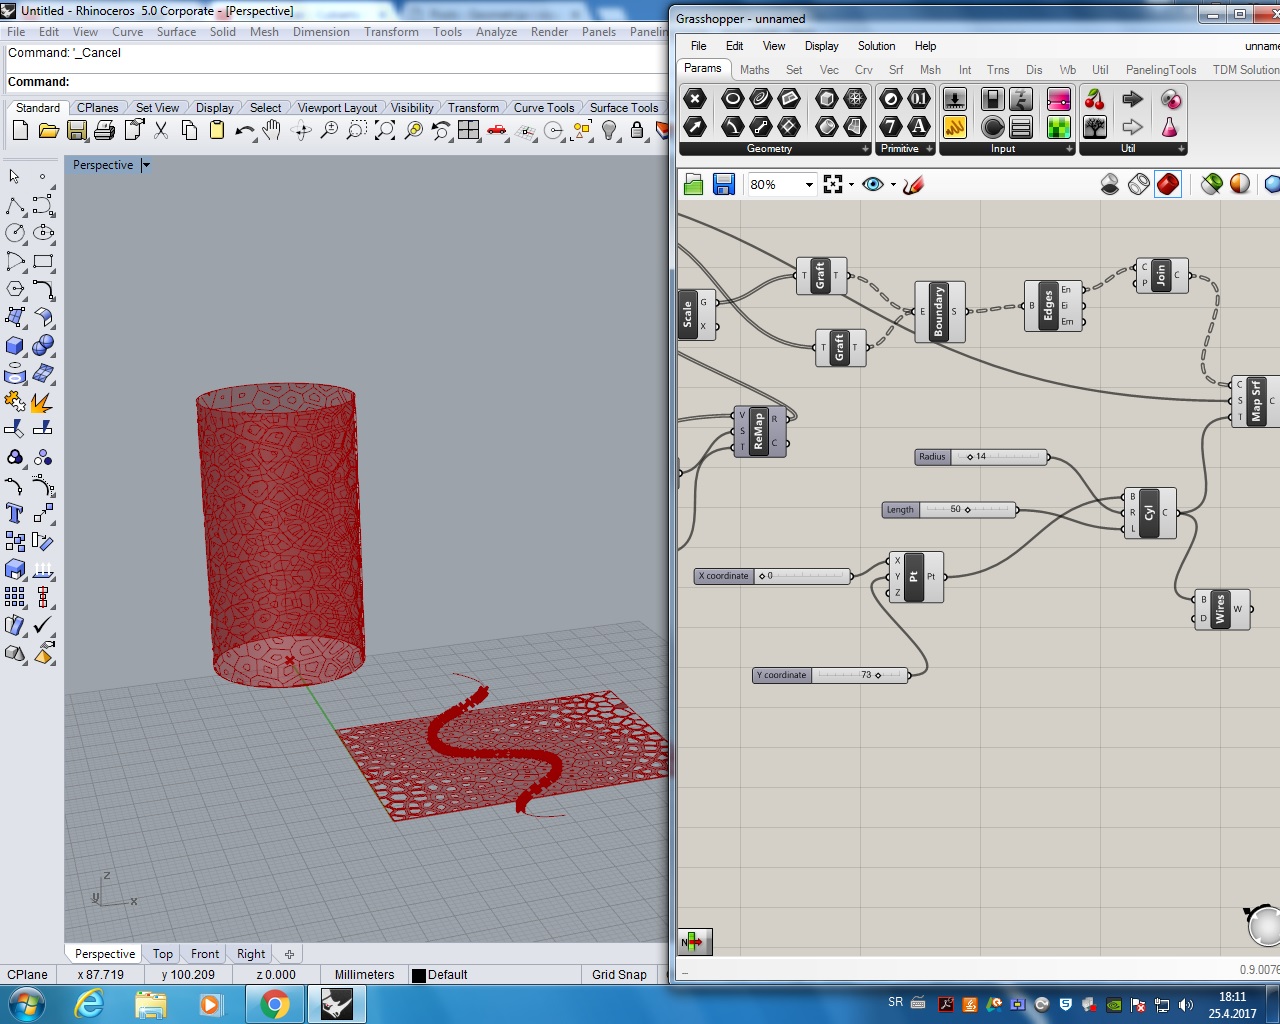The height and width of the screenshot is (1024, 1280).
Task: Click the padlock icon in Rhino toolbar
Action: (x=637, y=130)
